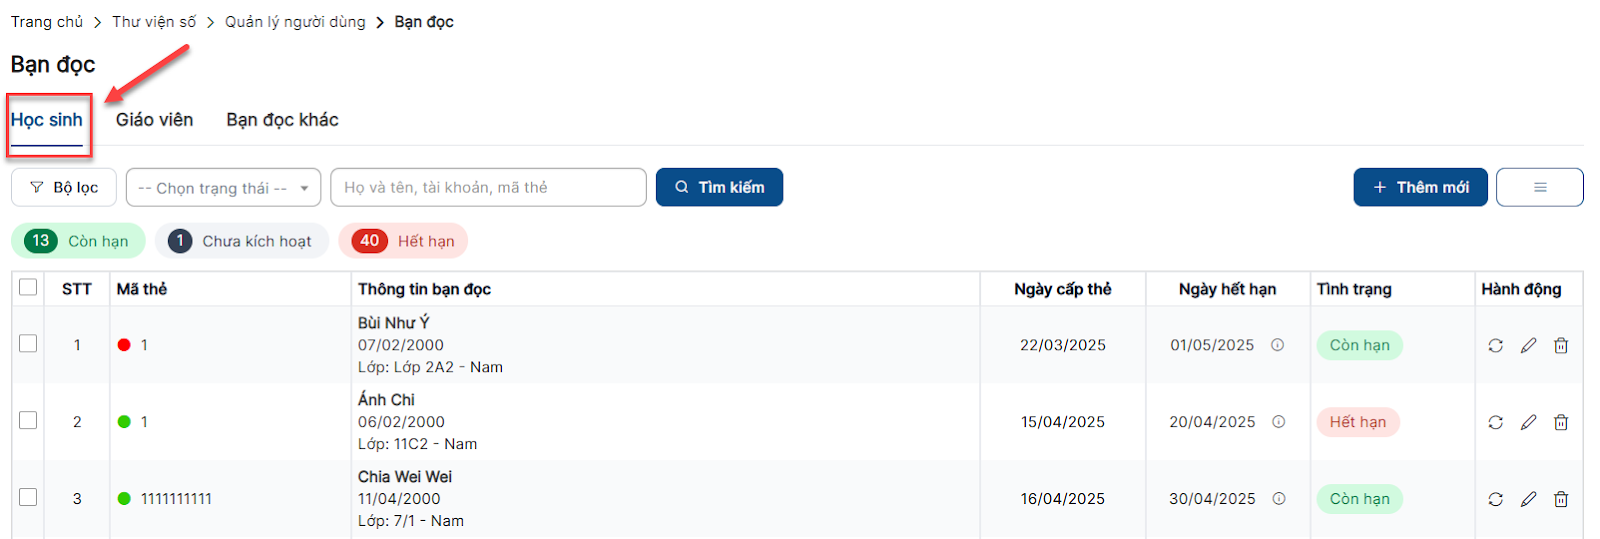Click the red status dot in row 1
This screenshot has width=1600, height=539.
[124, 345]
